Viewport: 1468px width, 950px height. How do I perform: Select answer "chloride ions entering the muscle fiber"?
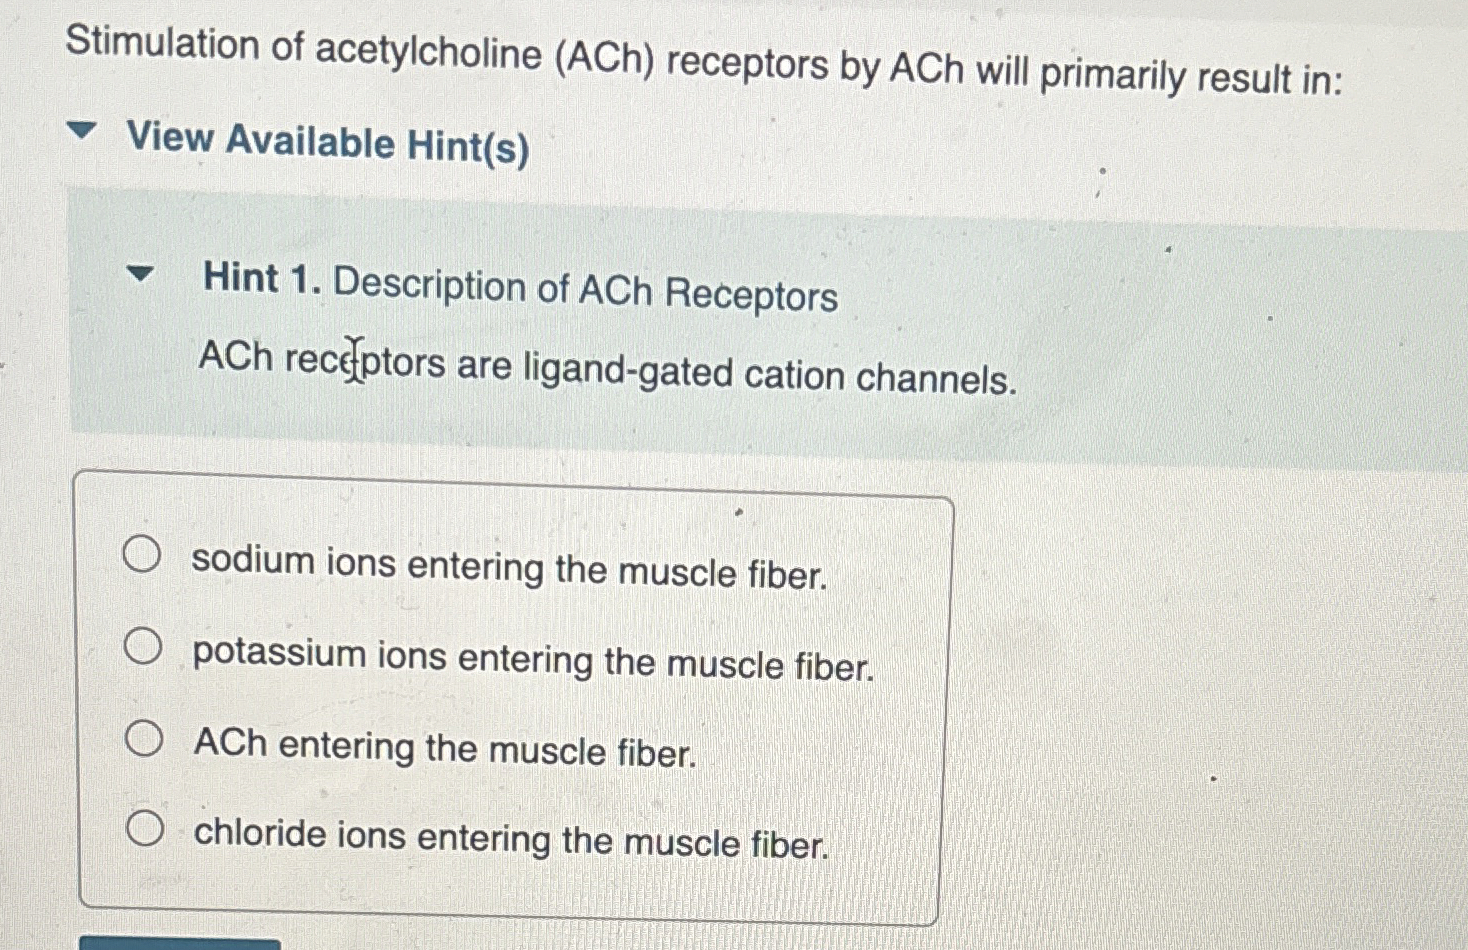[x=145, y=828]
